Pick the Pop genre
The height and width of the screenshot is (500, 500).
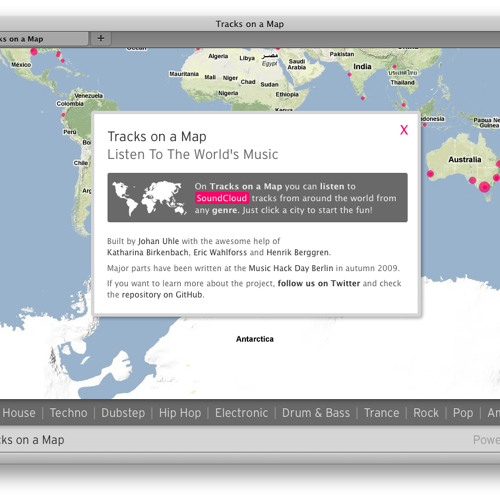(x=463, y=413)
